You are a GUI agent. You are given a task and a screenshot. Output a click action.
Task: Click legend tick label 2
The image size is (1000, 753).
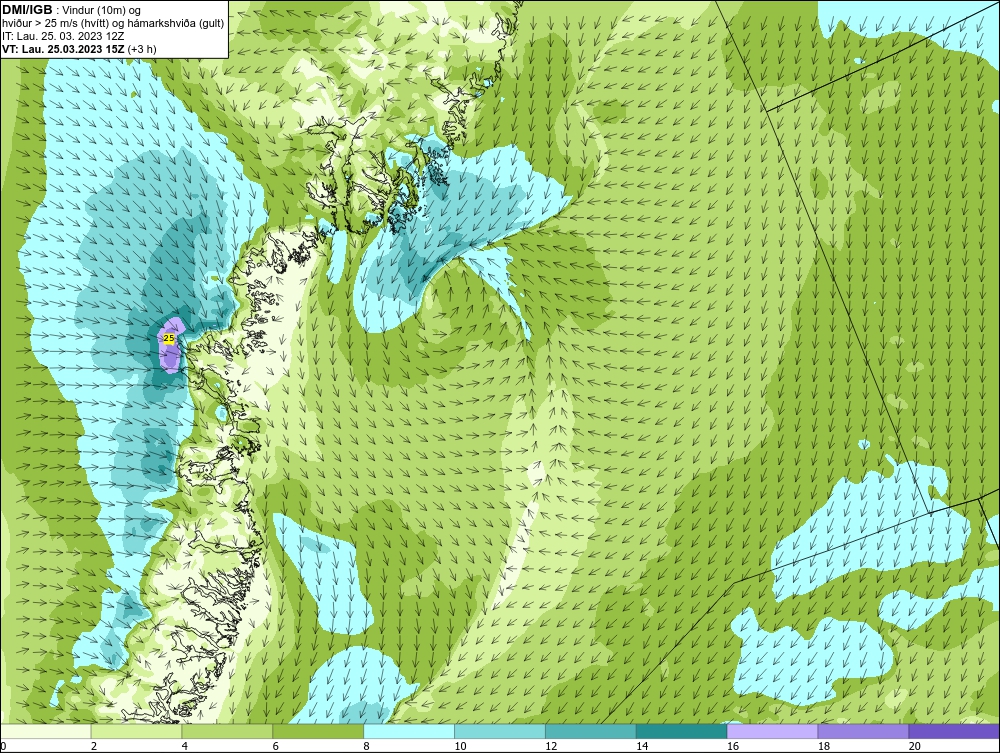click(94, 746)
